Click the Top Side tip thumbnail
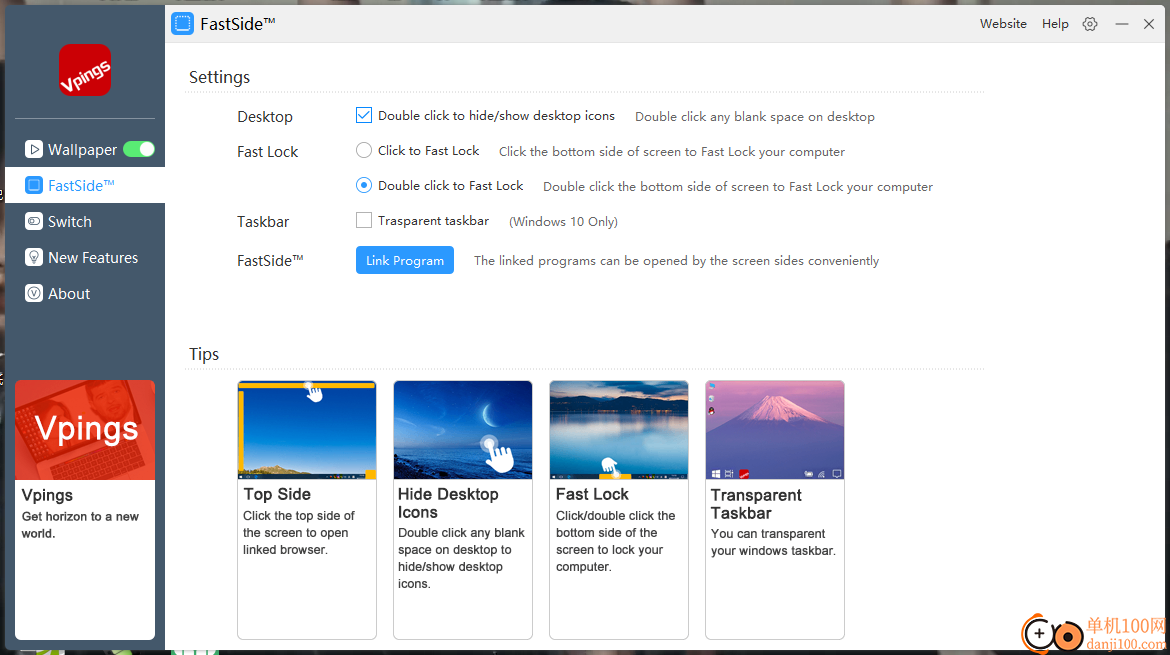 (x=307, y=430)
